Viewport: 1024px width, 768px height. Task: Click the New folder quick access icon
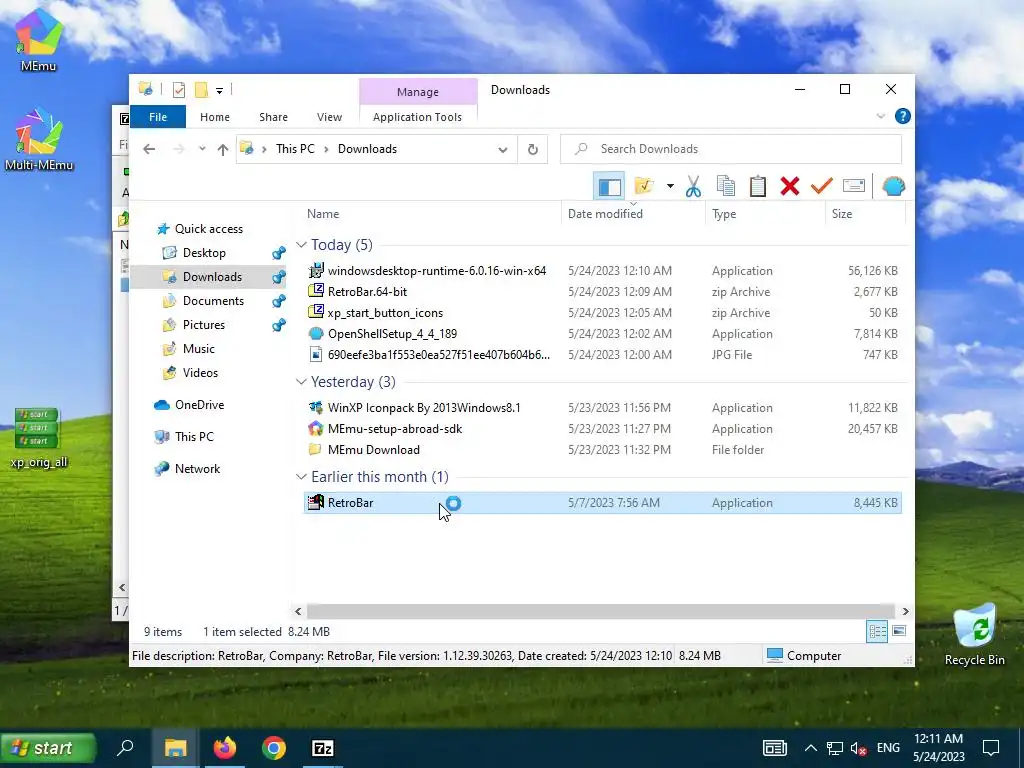[x=202, y=89]
